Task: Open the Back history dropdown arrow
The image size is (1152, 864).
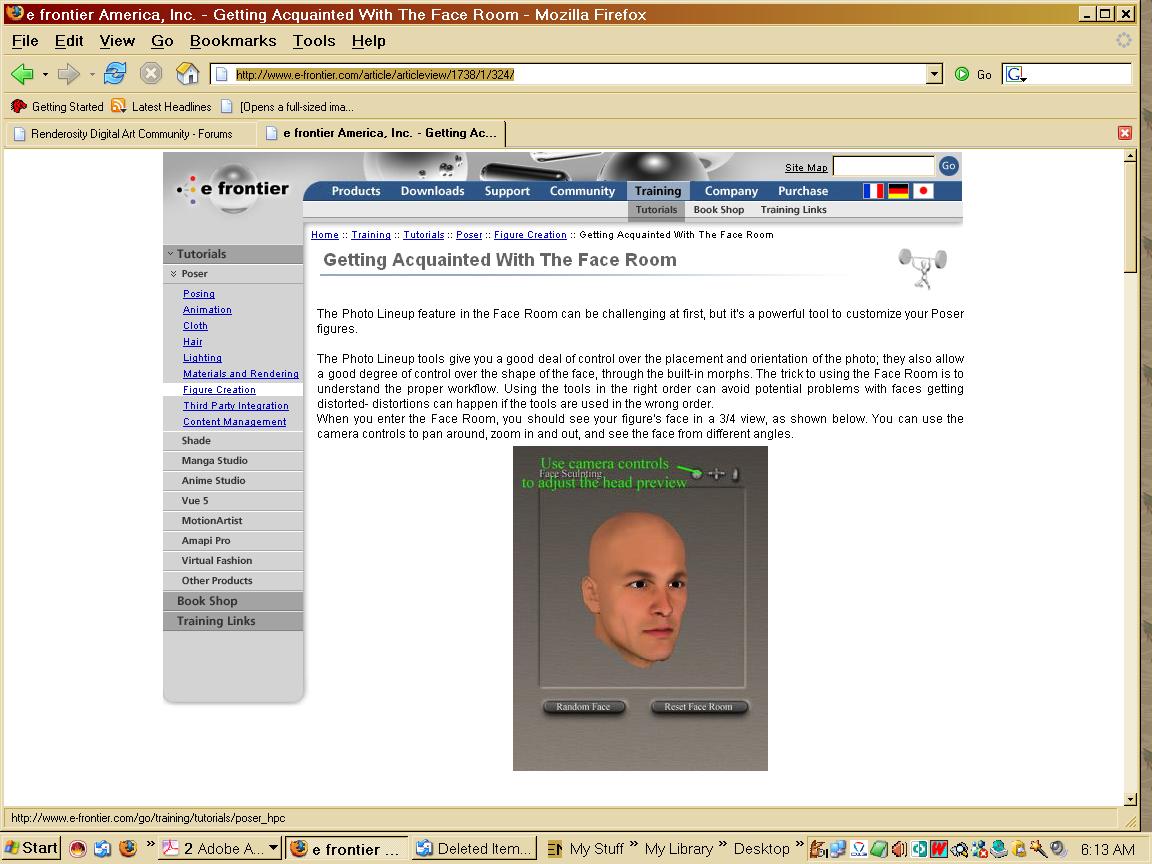Action: [45, 74]
